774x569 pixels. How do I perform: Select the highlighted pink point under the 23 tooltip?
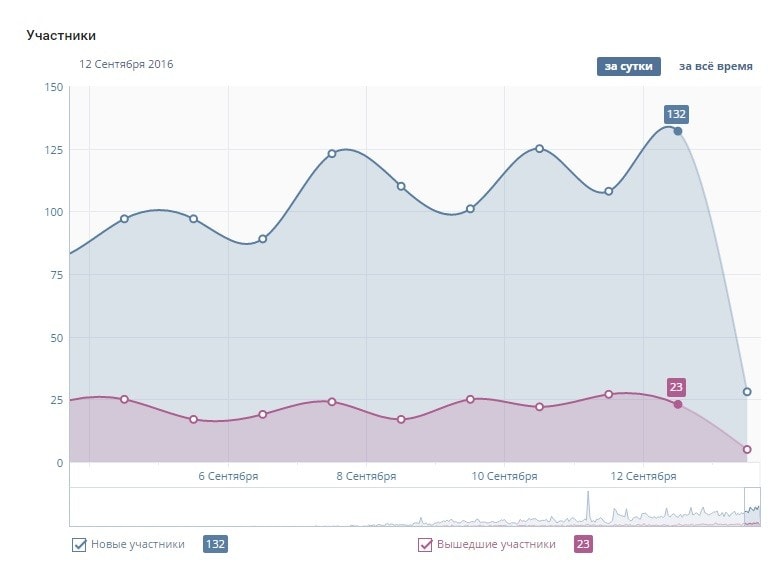point(678,404)
